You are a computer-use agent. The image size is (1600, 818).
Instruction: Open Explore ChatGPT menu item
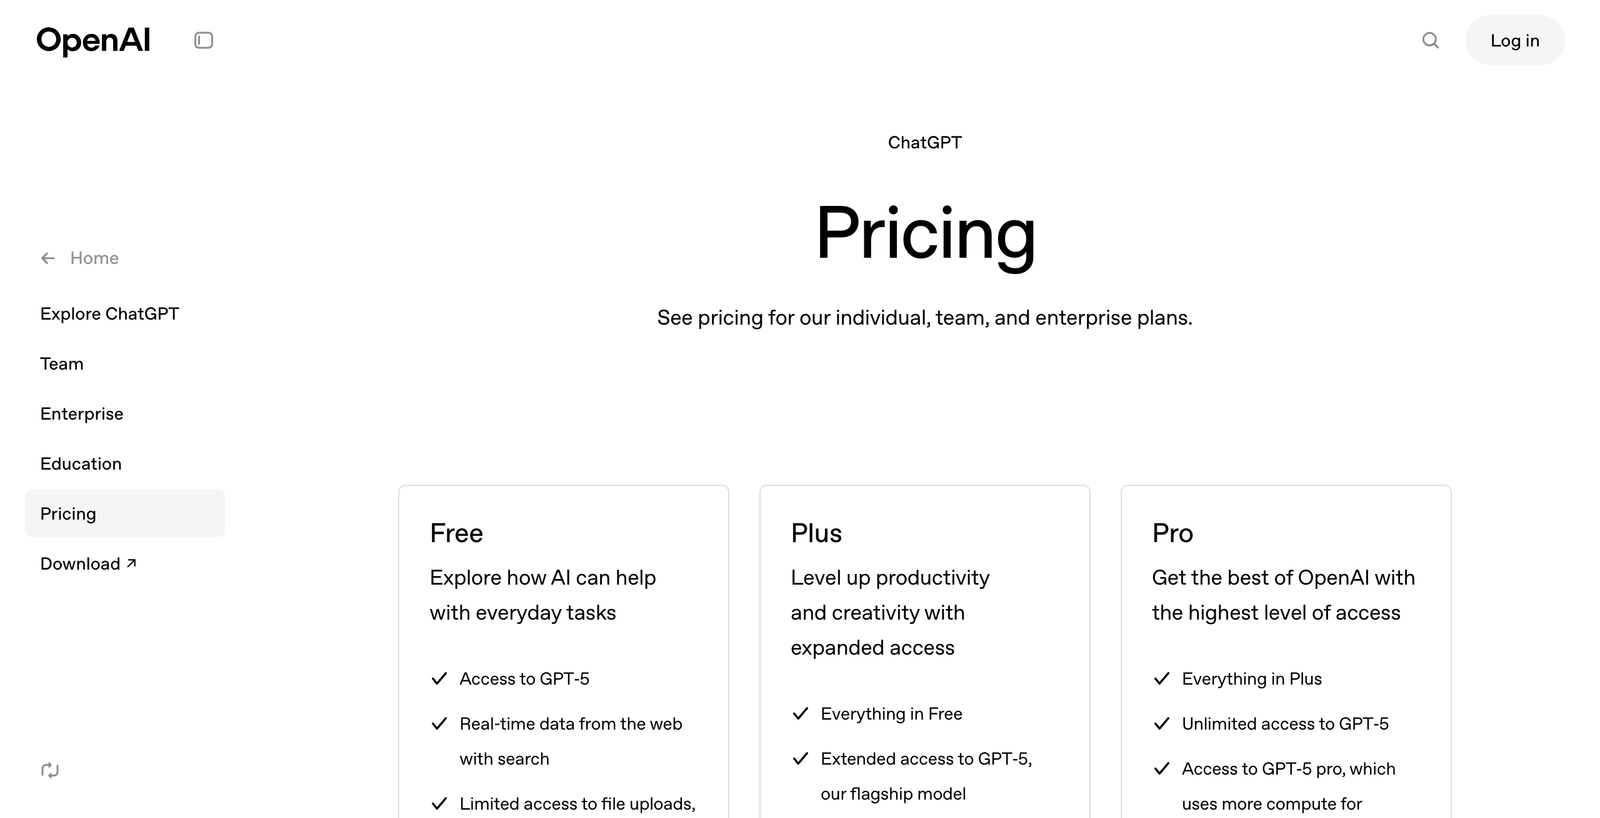pos(109,314)
